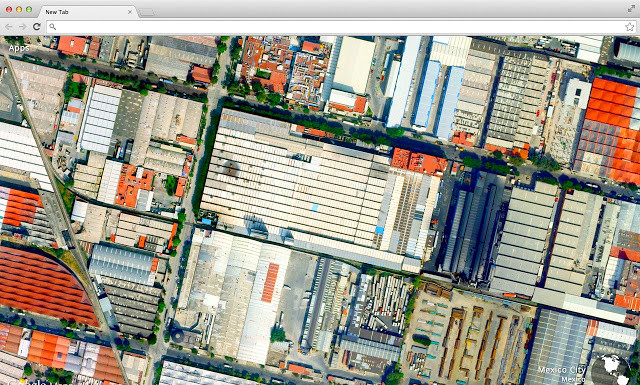Screen dimensions: 640x385
Task: Close the browser window with the red button
Action: 9,9
